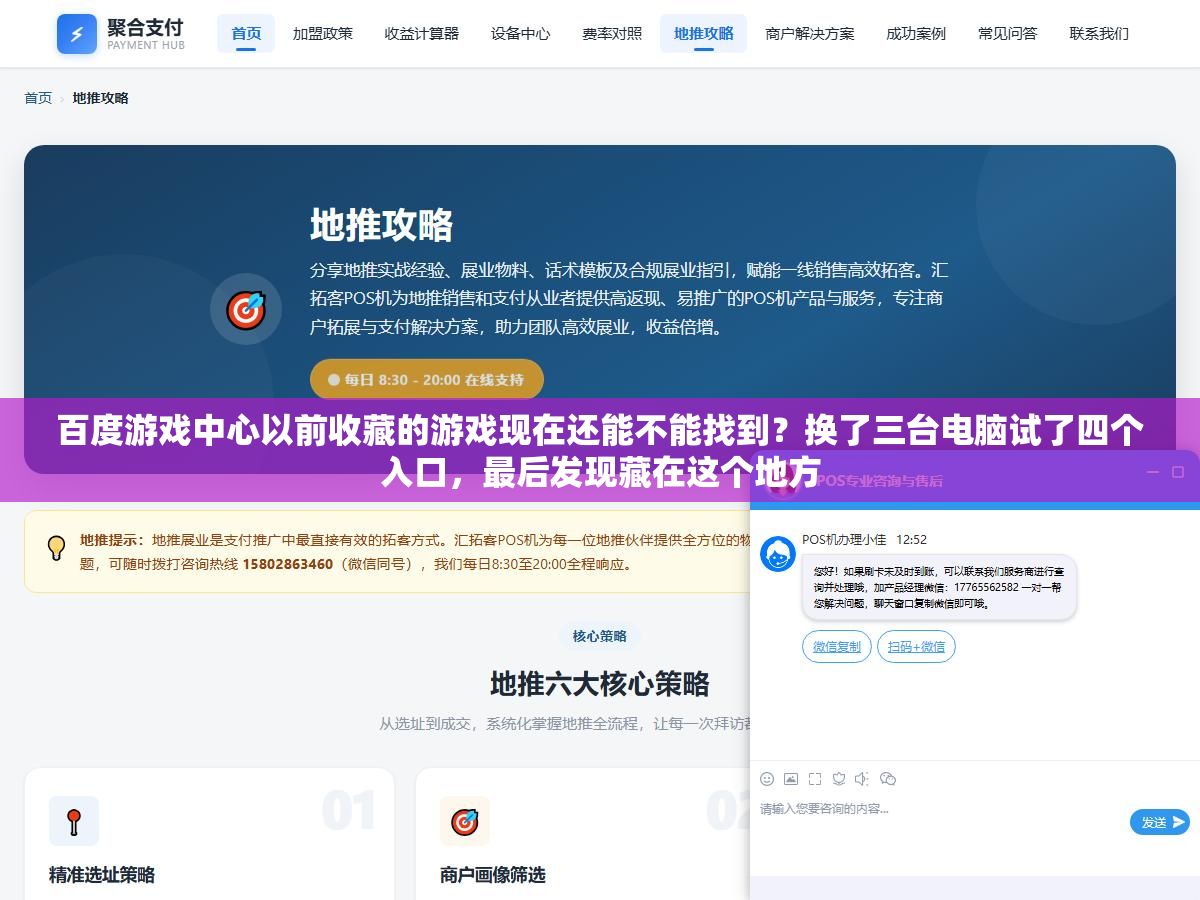Select 设备中心 from the navigation bar

[x=520, y=33]
